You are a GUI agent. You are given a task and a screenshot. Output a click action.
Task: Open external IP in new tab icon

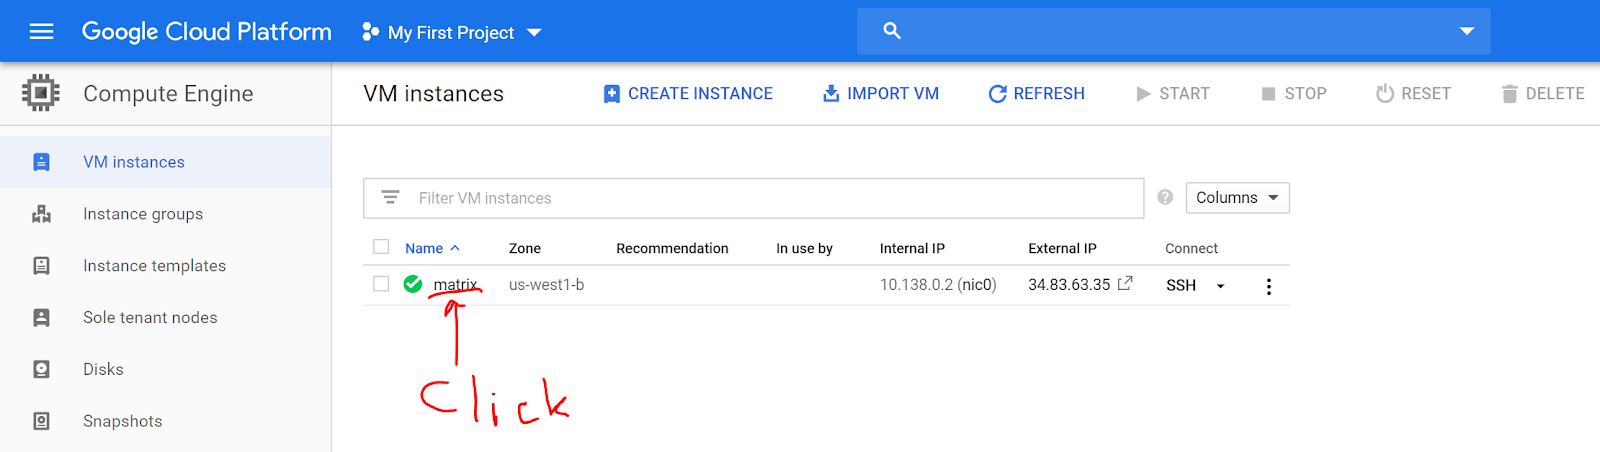pyautogui.click(x=1125, y=283)
